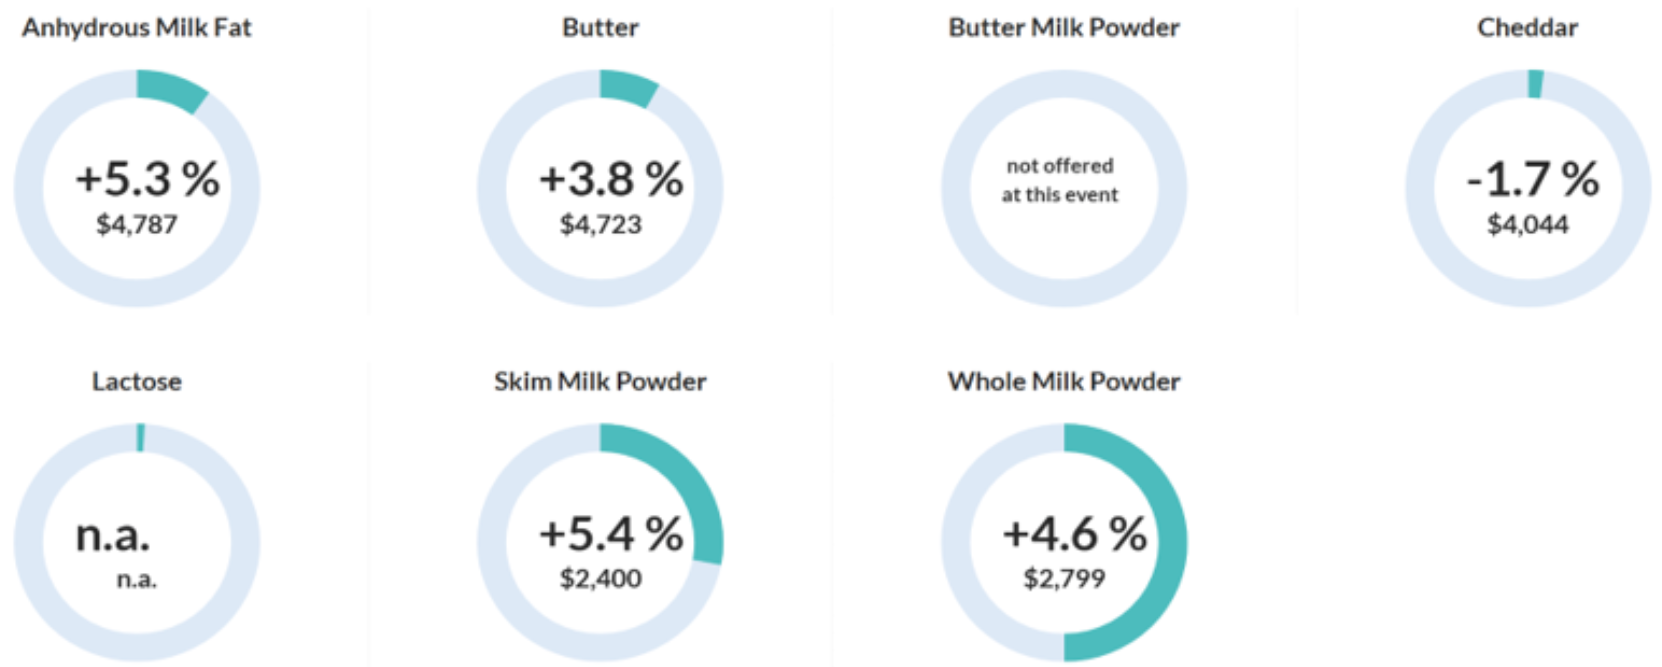This screenshot has width=1662, height=667.
Task: Click the Butter product title
Action: (x=600, y=28)
